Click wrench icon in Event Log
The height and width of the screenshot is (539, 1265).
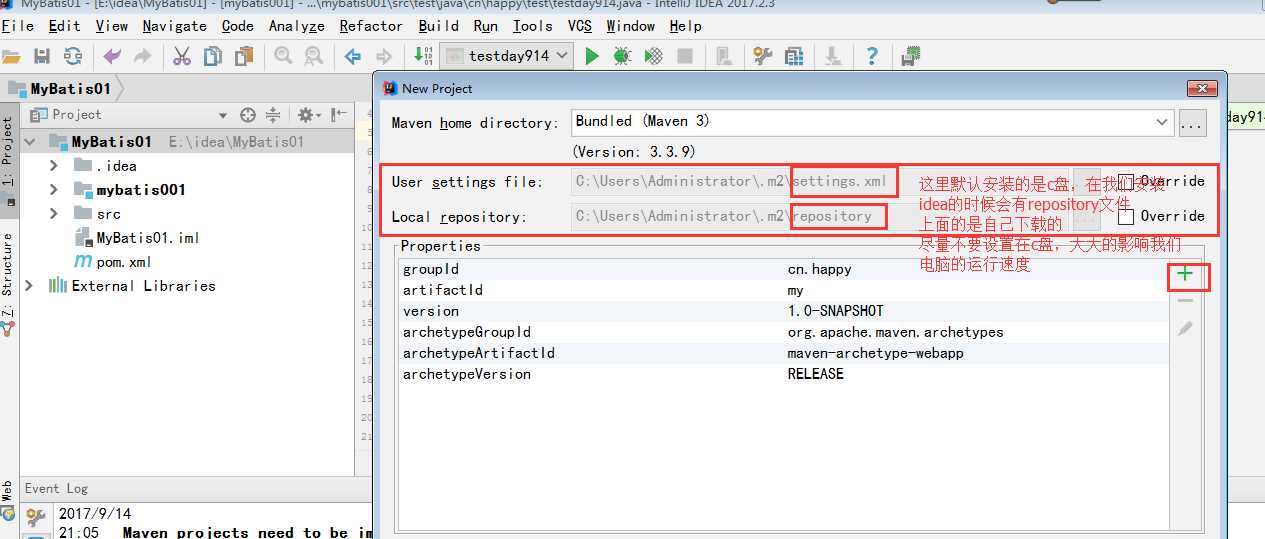pos(36,516)
